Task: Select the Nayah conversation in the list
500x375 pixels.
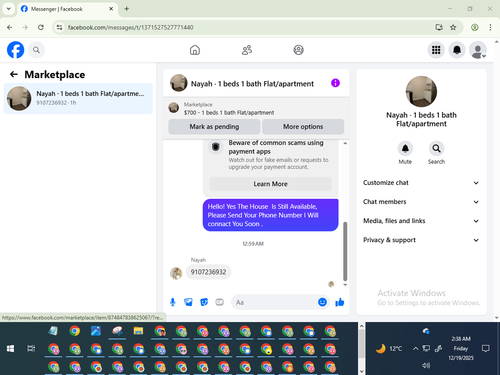Action: coord(78,98)
